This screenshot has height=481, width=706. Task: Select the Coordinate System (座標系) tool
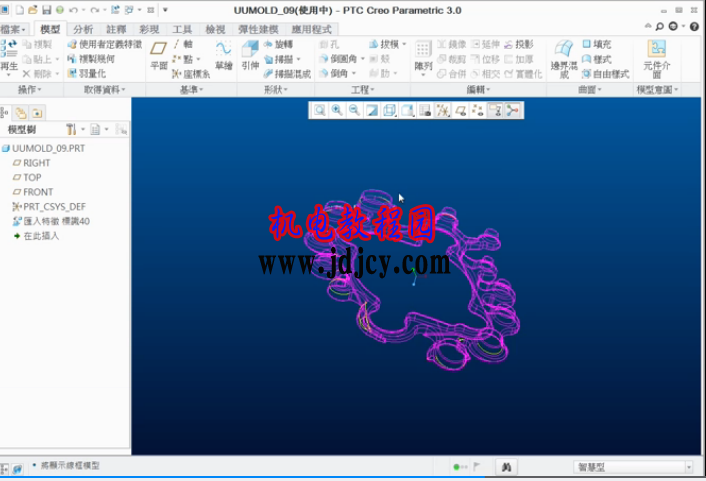pos(191,74)
